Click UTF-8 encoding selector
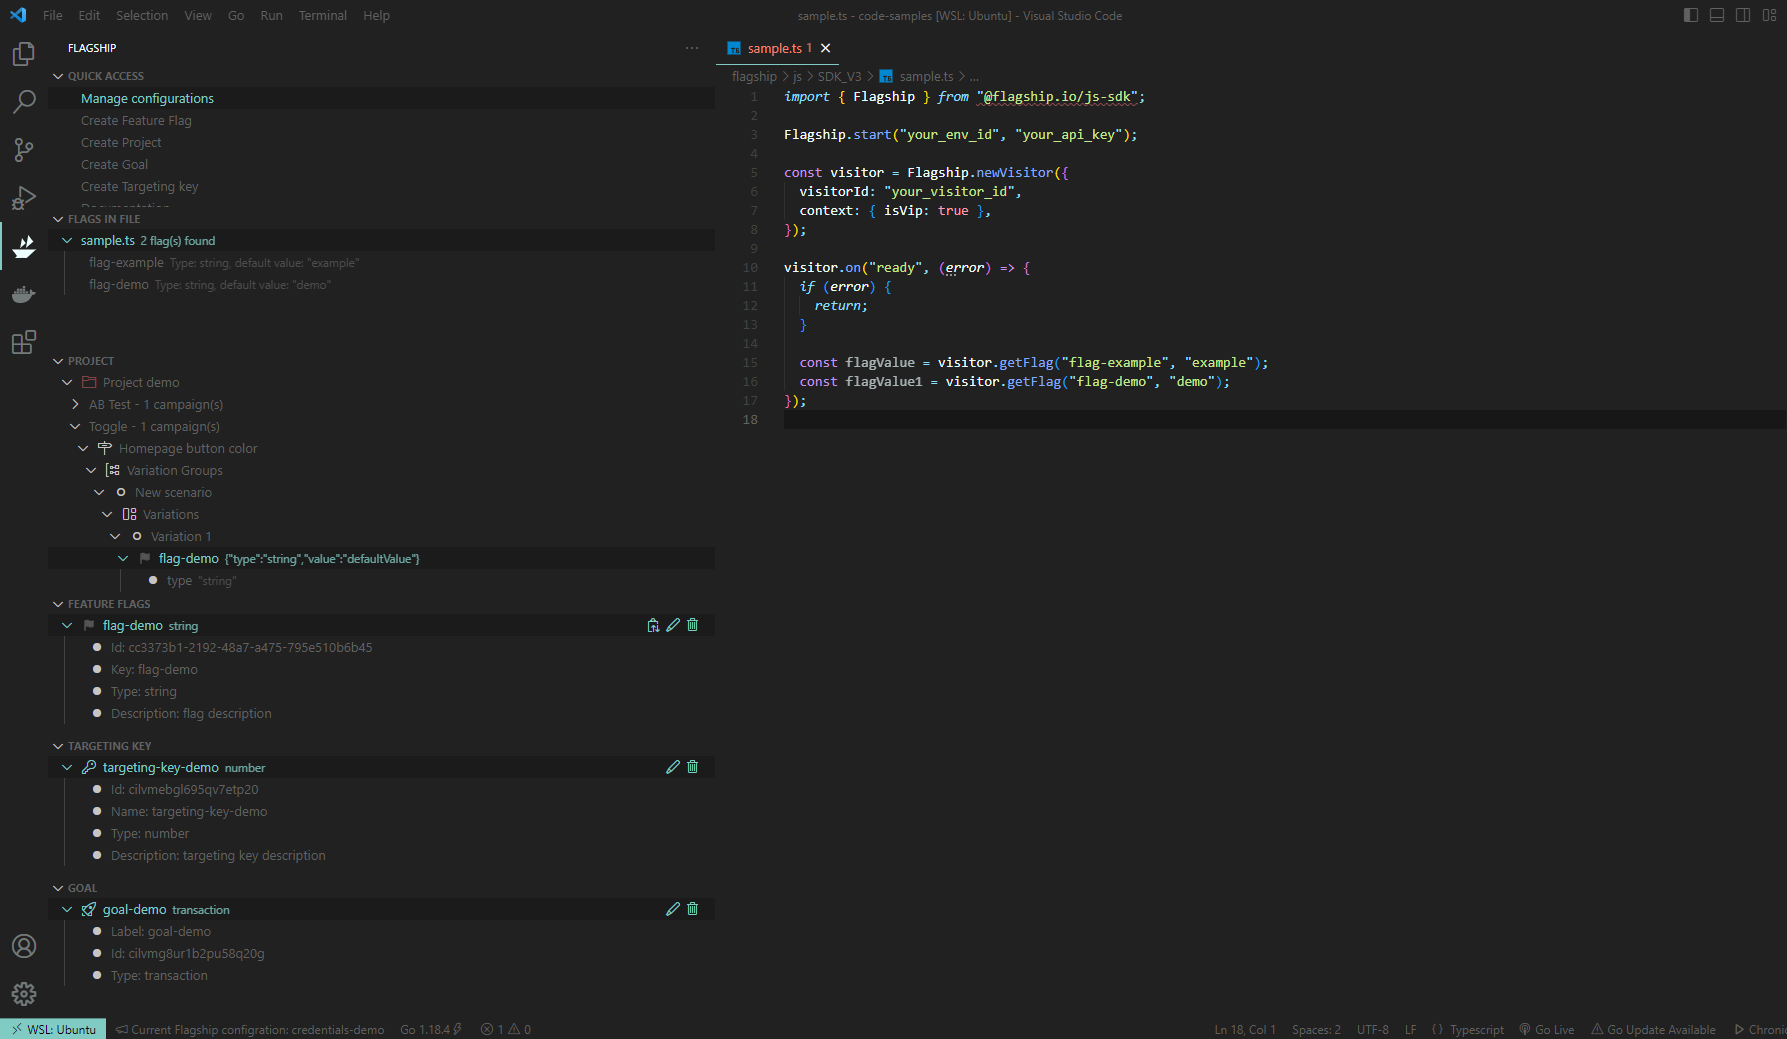 point(1372,1029)
